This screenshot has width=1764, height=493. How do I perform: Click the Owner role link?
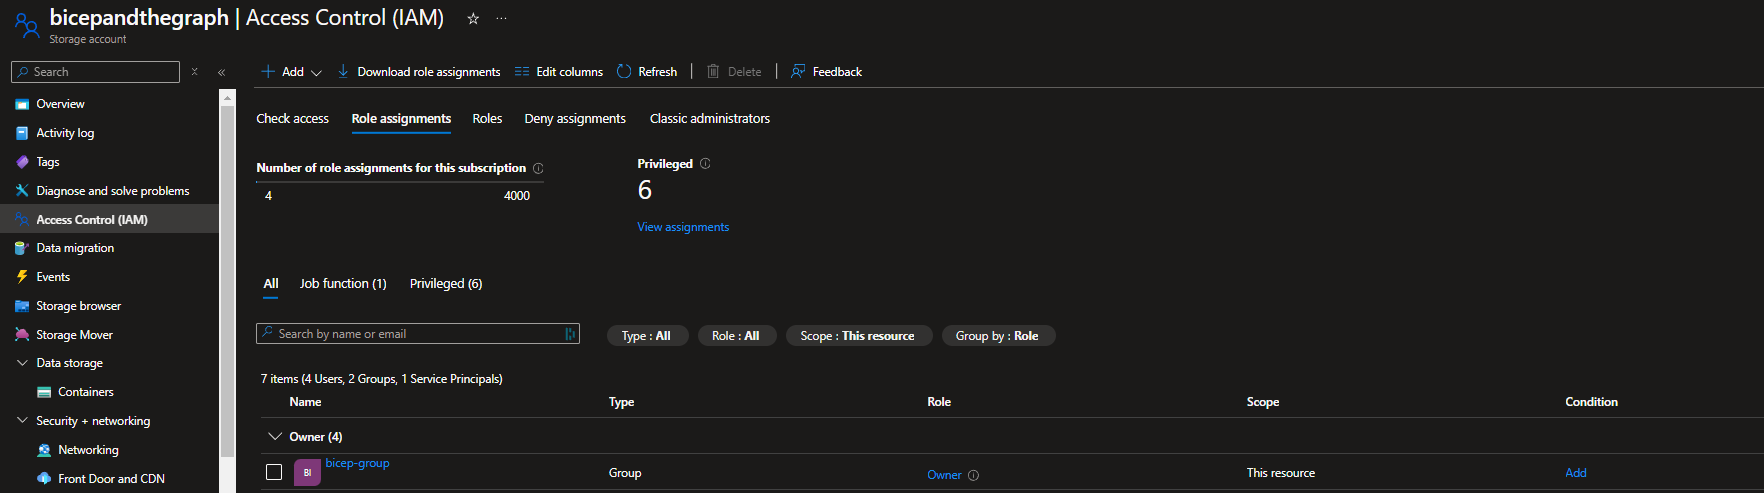click(x=944, y=476)
